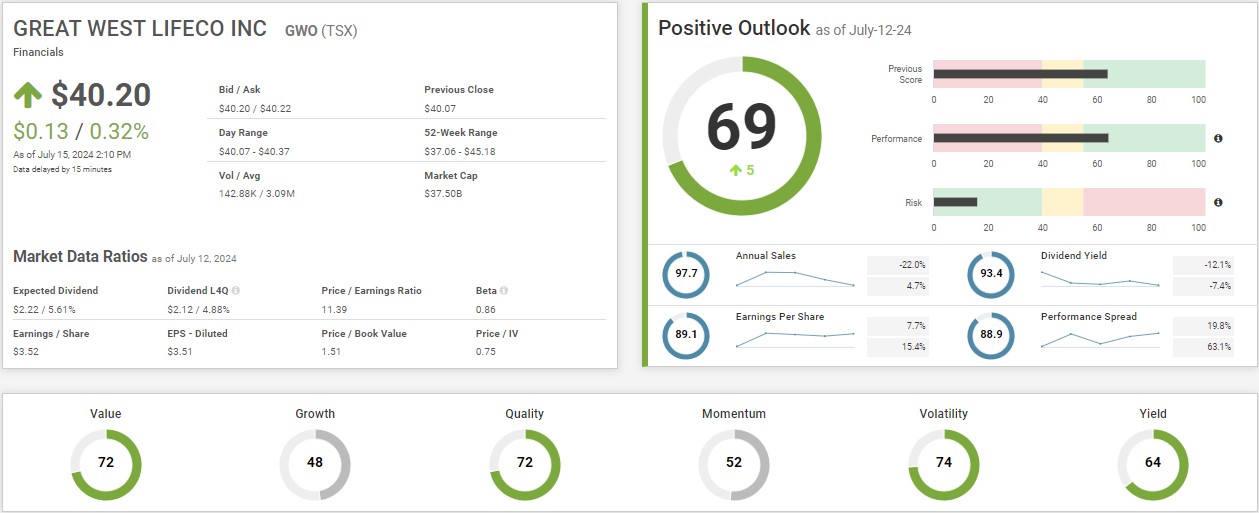
Task: Click the Growth score 48 donut
Action: tap(315, 463)
